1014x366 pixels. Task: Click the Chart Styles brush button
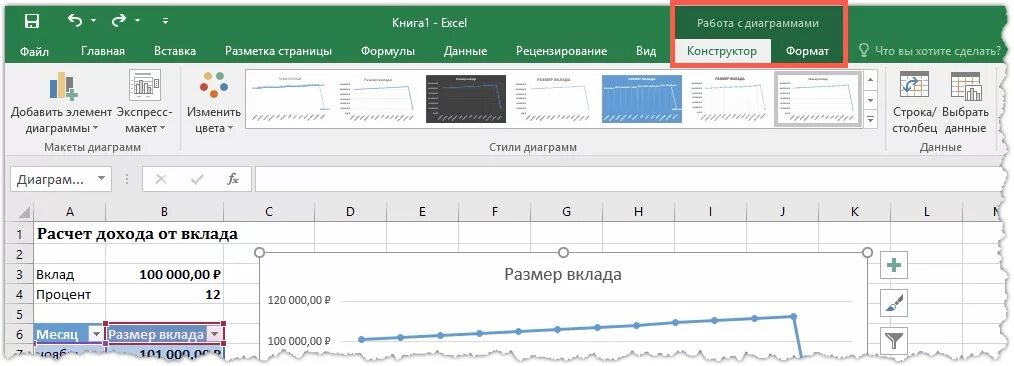click(894, 303)
